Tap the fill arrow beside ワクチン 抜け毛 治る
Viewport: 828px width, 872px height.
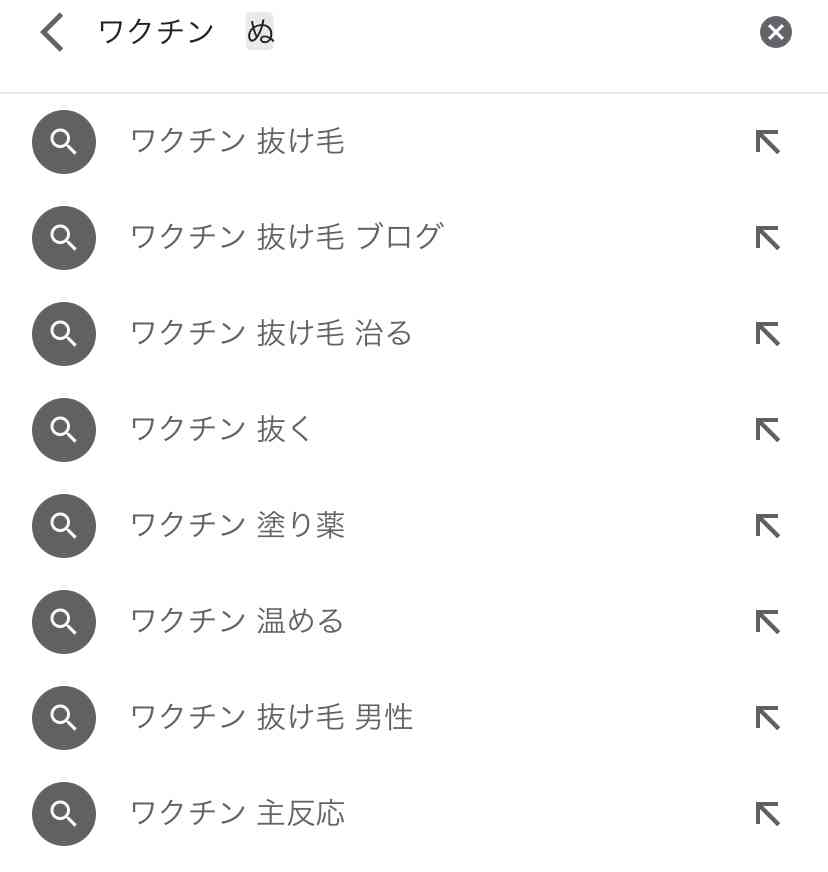tap(768, 334)
